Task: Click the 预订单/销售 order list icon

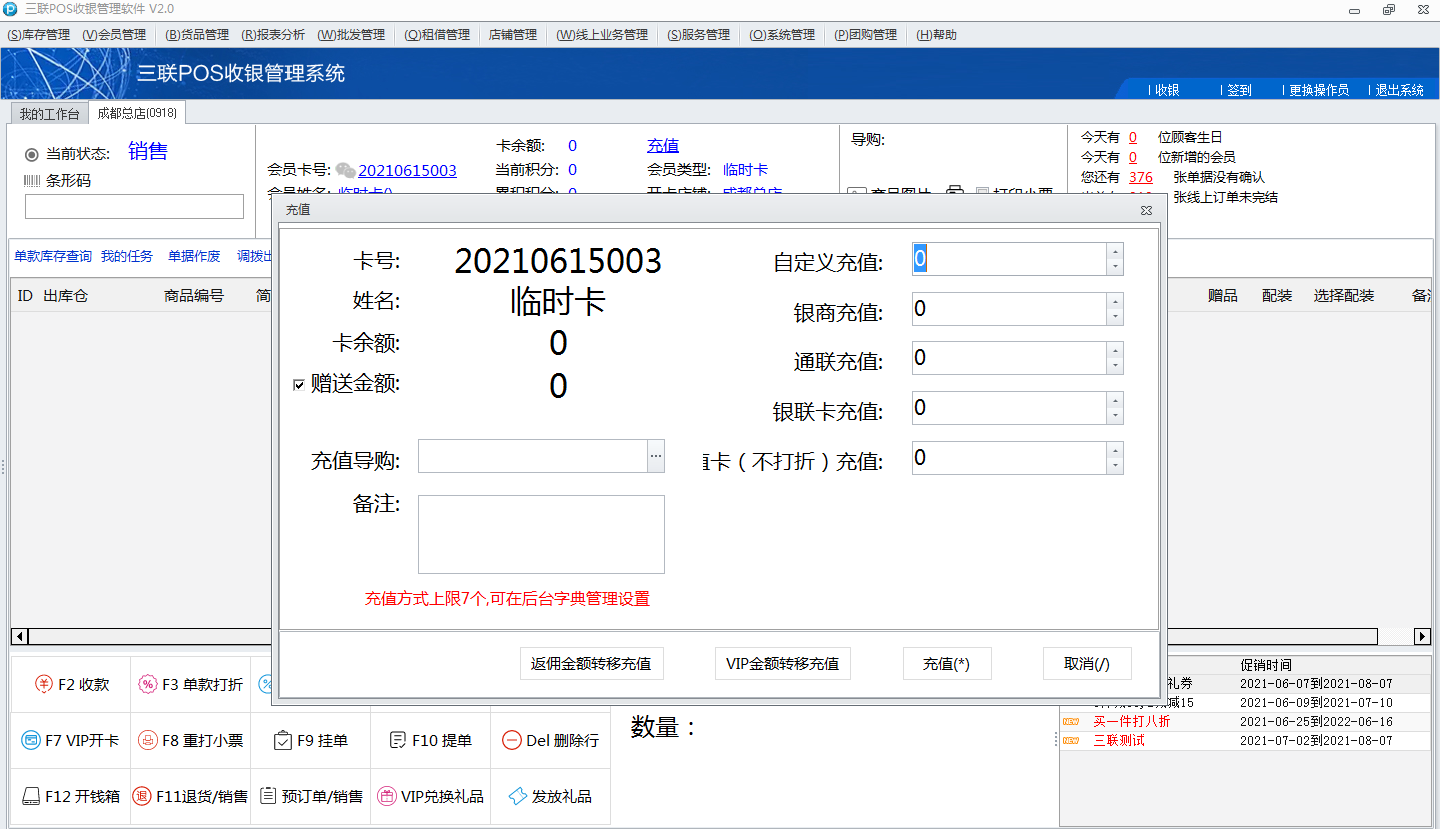Action: click(x=268, y=796)
